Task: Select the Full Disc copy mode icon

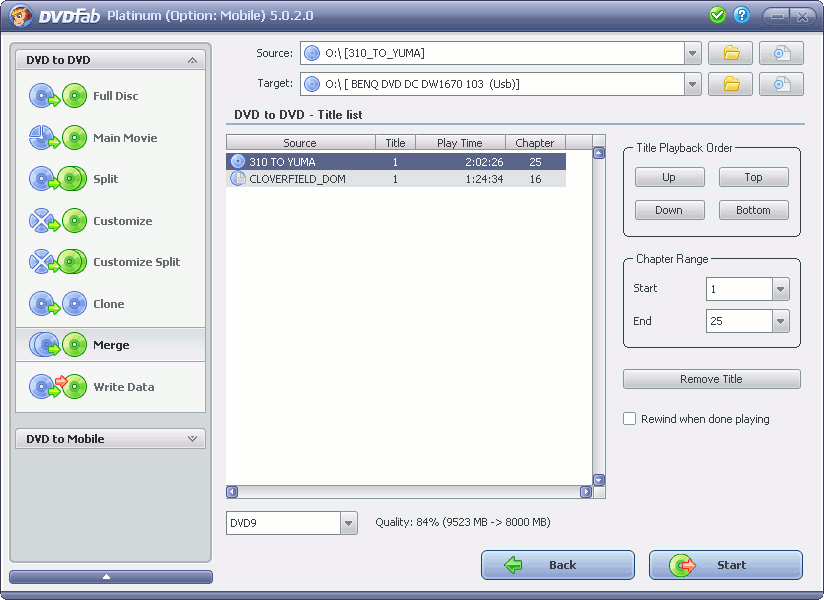Action: point(58,96)
